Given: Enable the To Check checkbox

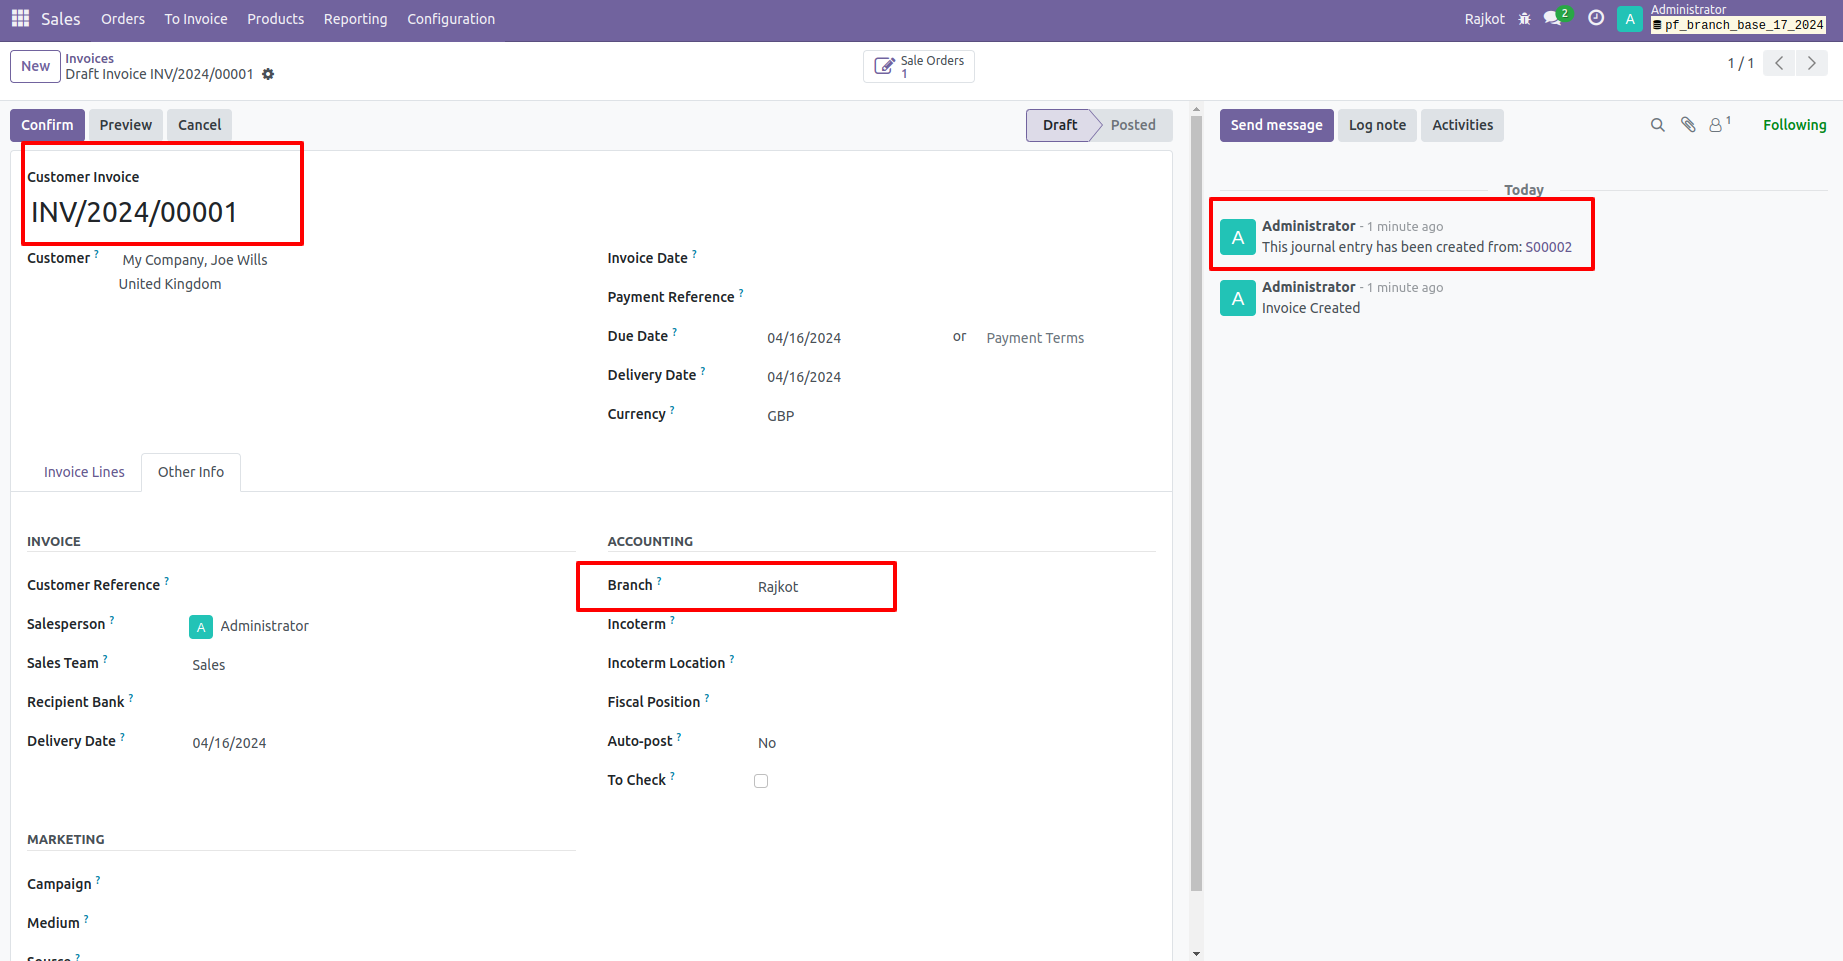Looking at the screenshot, I should coord(761,780).
